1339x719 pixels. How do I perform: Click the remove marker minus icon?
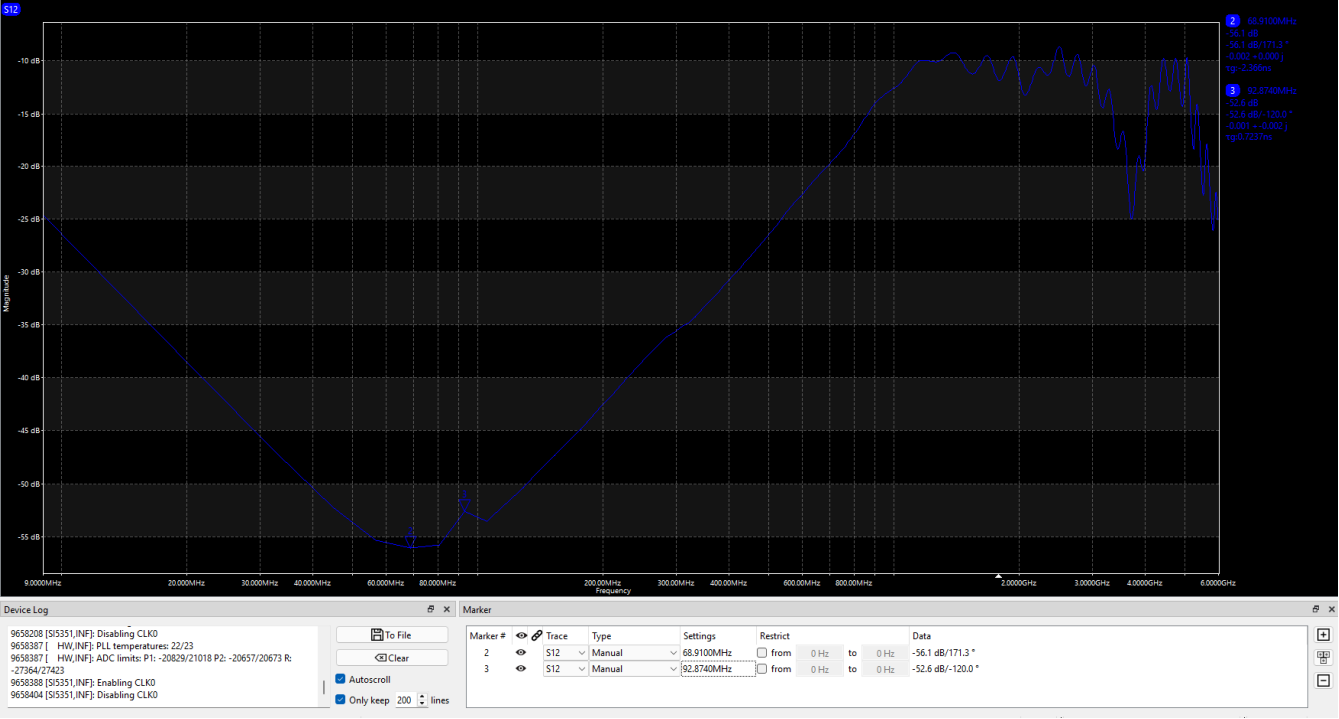pos(1323,681)
